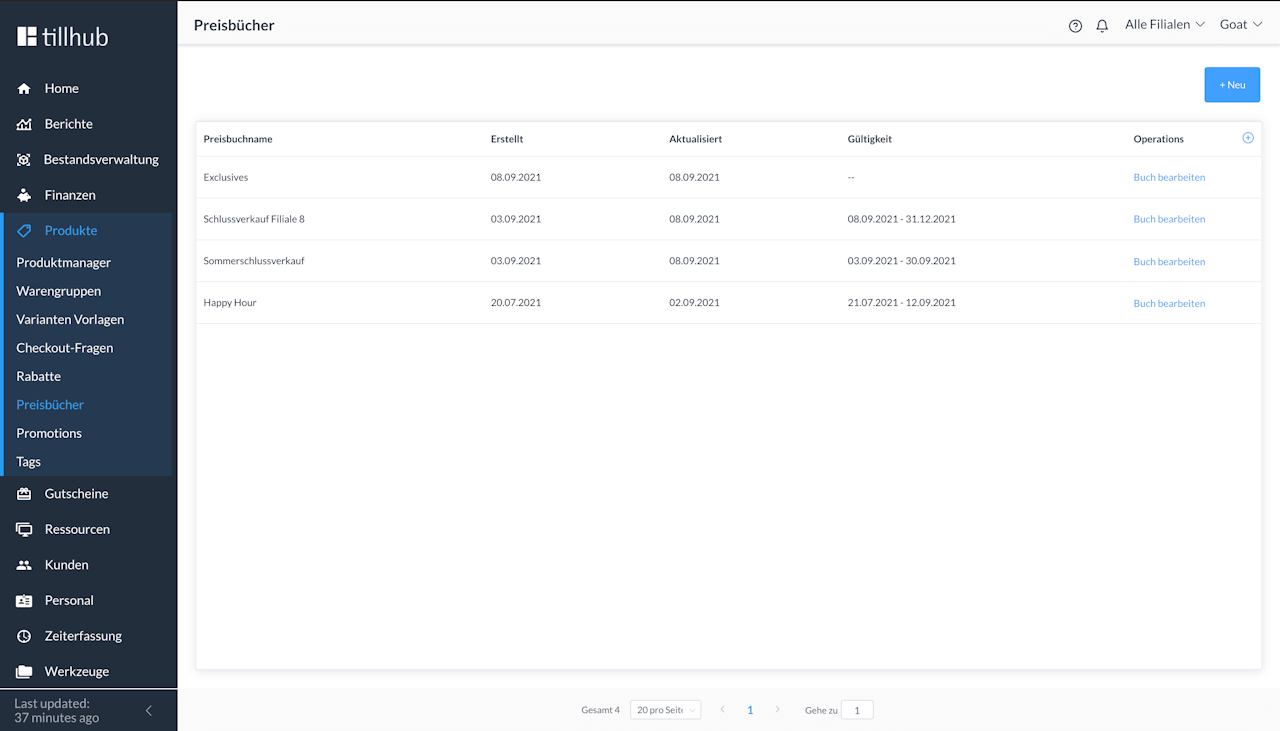The height and width of the screenshot is (731, 1280).
Task: Click the Home icon in sidebar
Action: 24,89
